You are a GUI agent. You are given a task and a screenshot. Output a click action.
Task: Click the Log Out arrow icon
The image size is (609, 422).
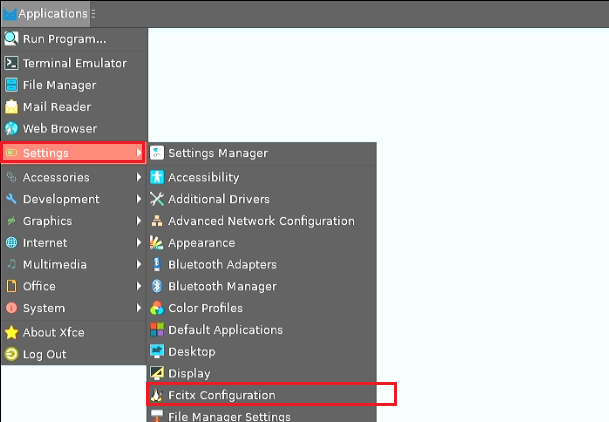point(11,354)
